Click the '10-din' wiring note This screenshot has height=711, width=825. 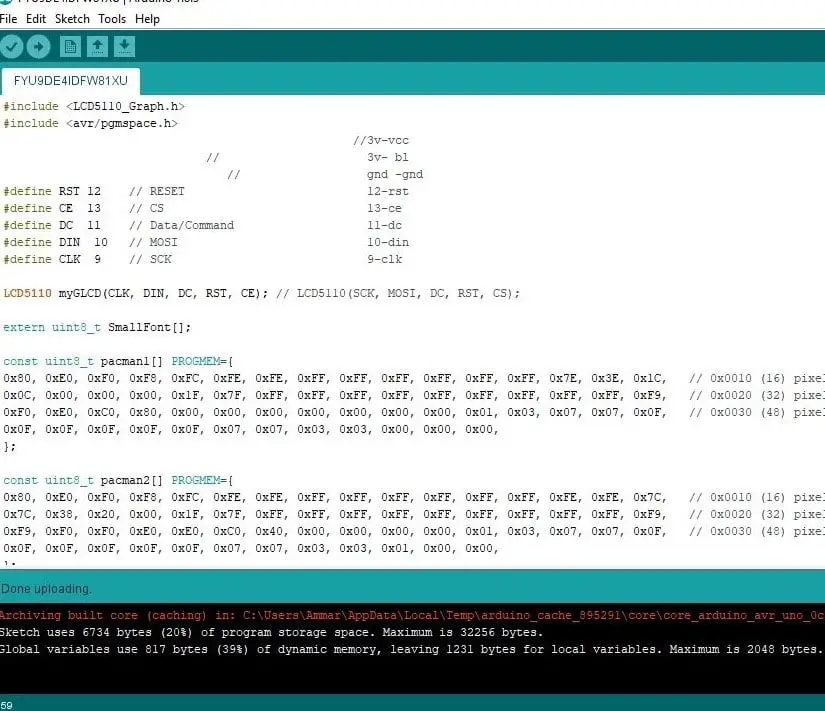tap(388, 242)
